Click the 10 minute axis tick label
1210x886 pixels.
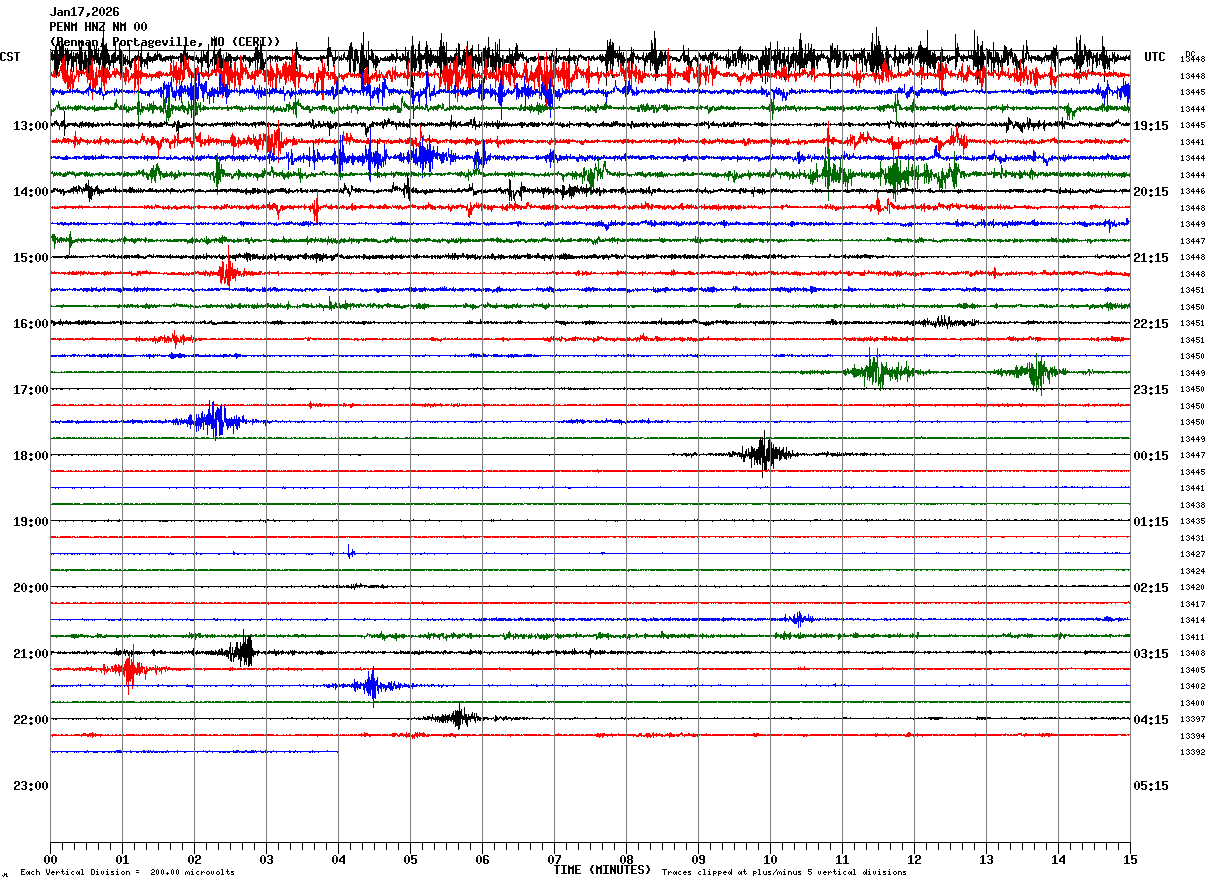[770, 859]
